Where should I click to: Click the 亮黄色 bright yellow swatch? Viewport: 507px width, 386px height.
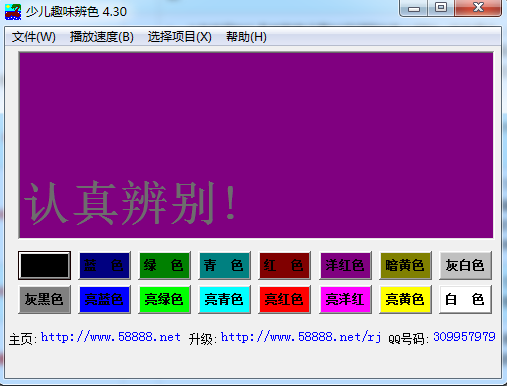click(405, 299)
